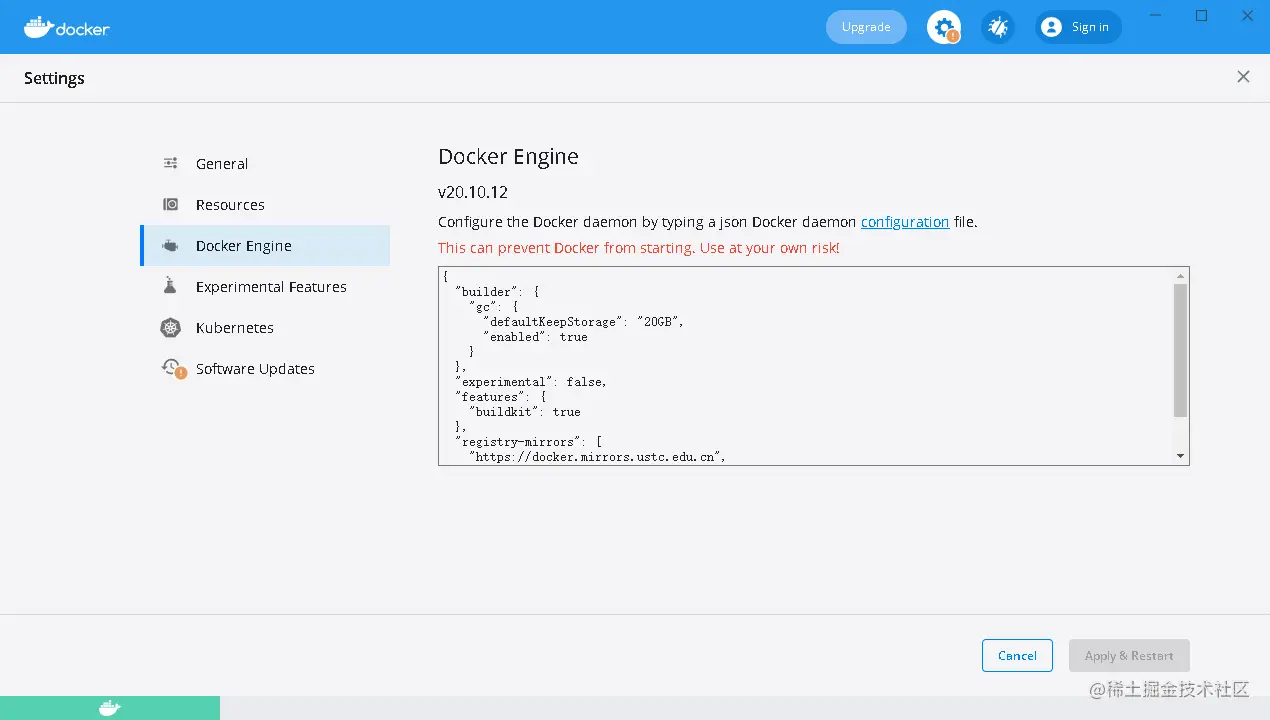Click the Upgrade button

point(866,27)
